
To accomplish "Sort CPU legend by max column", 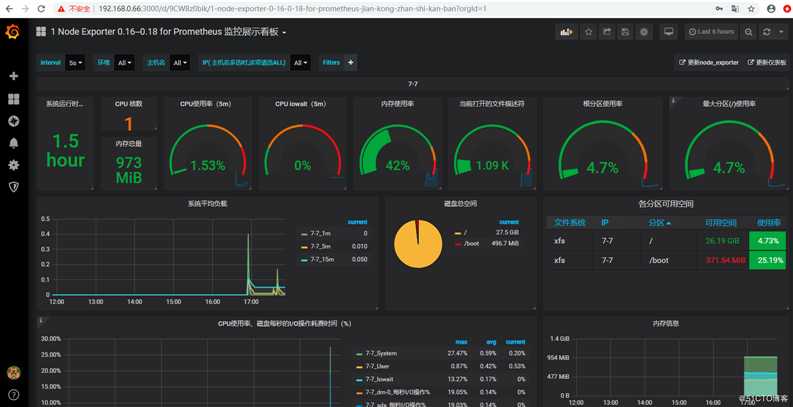I will pos(461,342).
